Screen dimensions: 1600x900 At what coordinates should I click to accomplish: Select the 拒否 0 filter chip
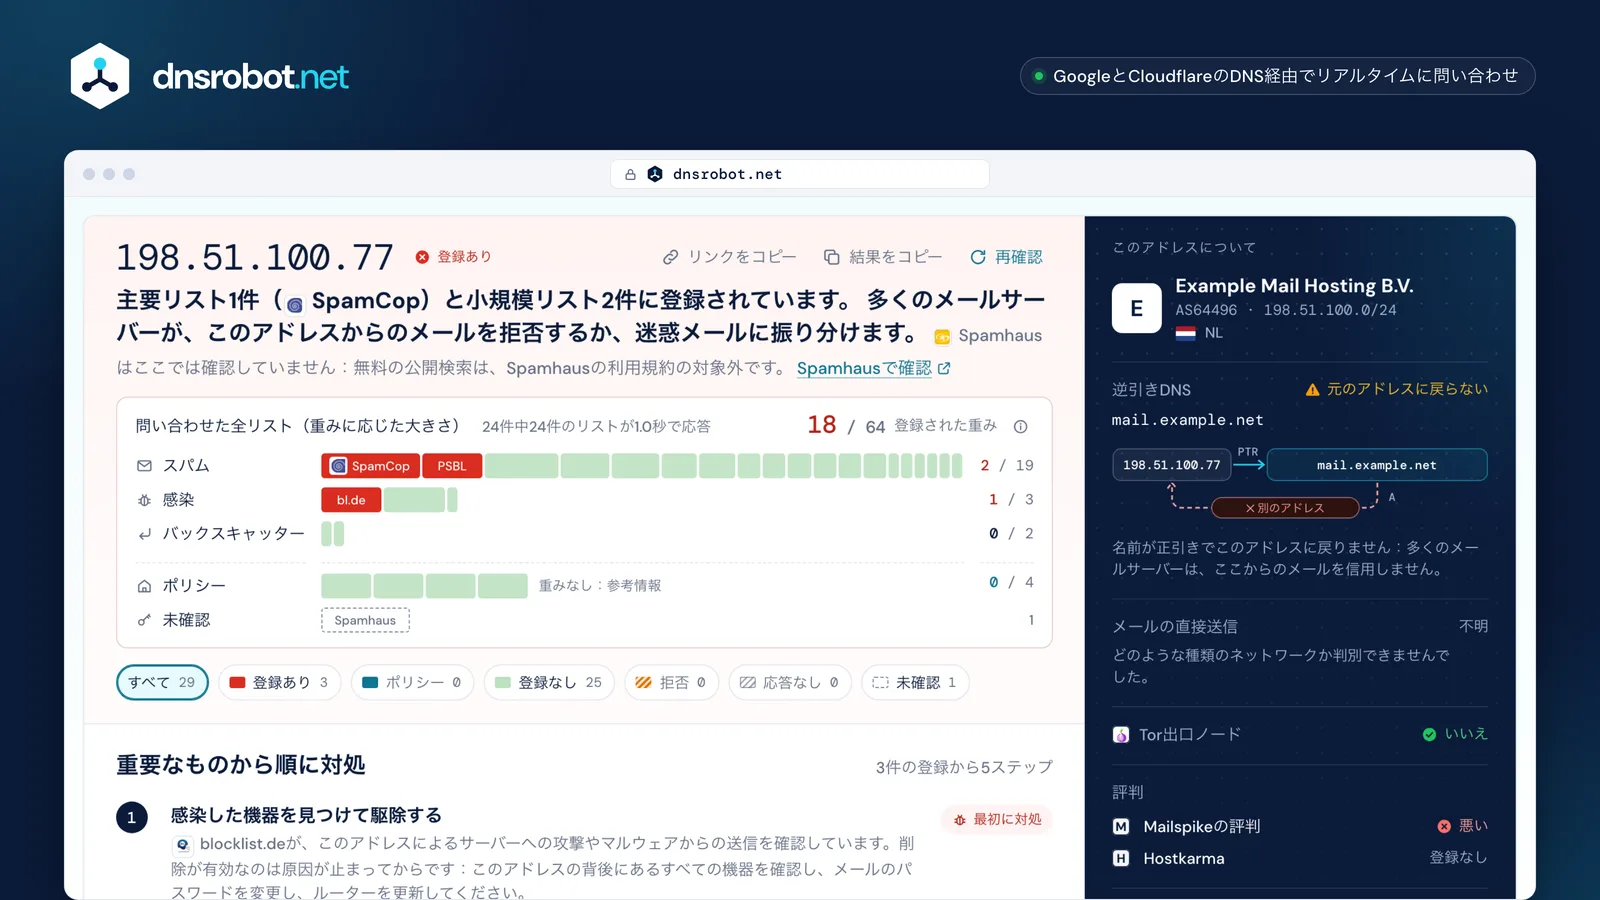671,682
